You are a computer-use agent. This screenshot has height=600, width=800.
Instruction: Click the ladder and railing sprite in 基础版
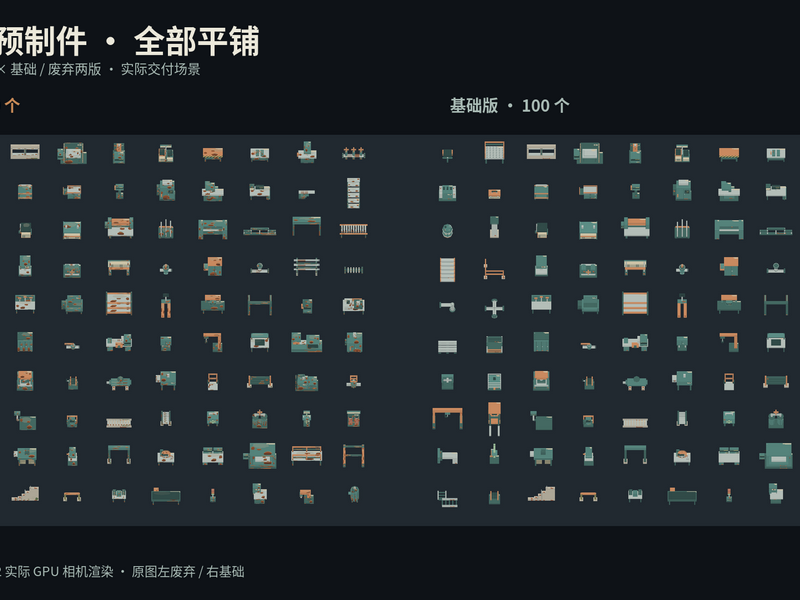(447, 498)
